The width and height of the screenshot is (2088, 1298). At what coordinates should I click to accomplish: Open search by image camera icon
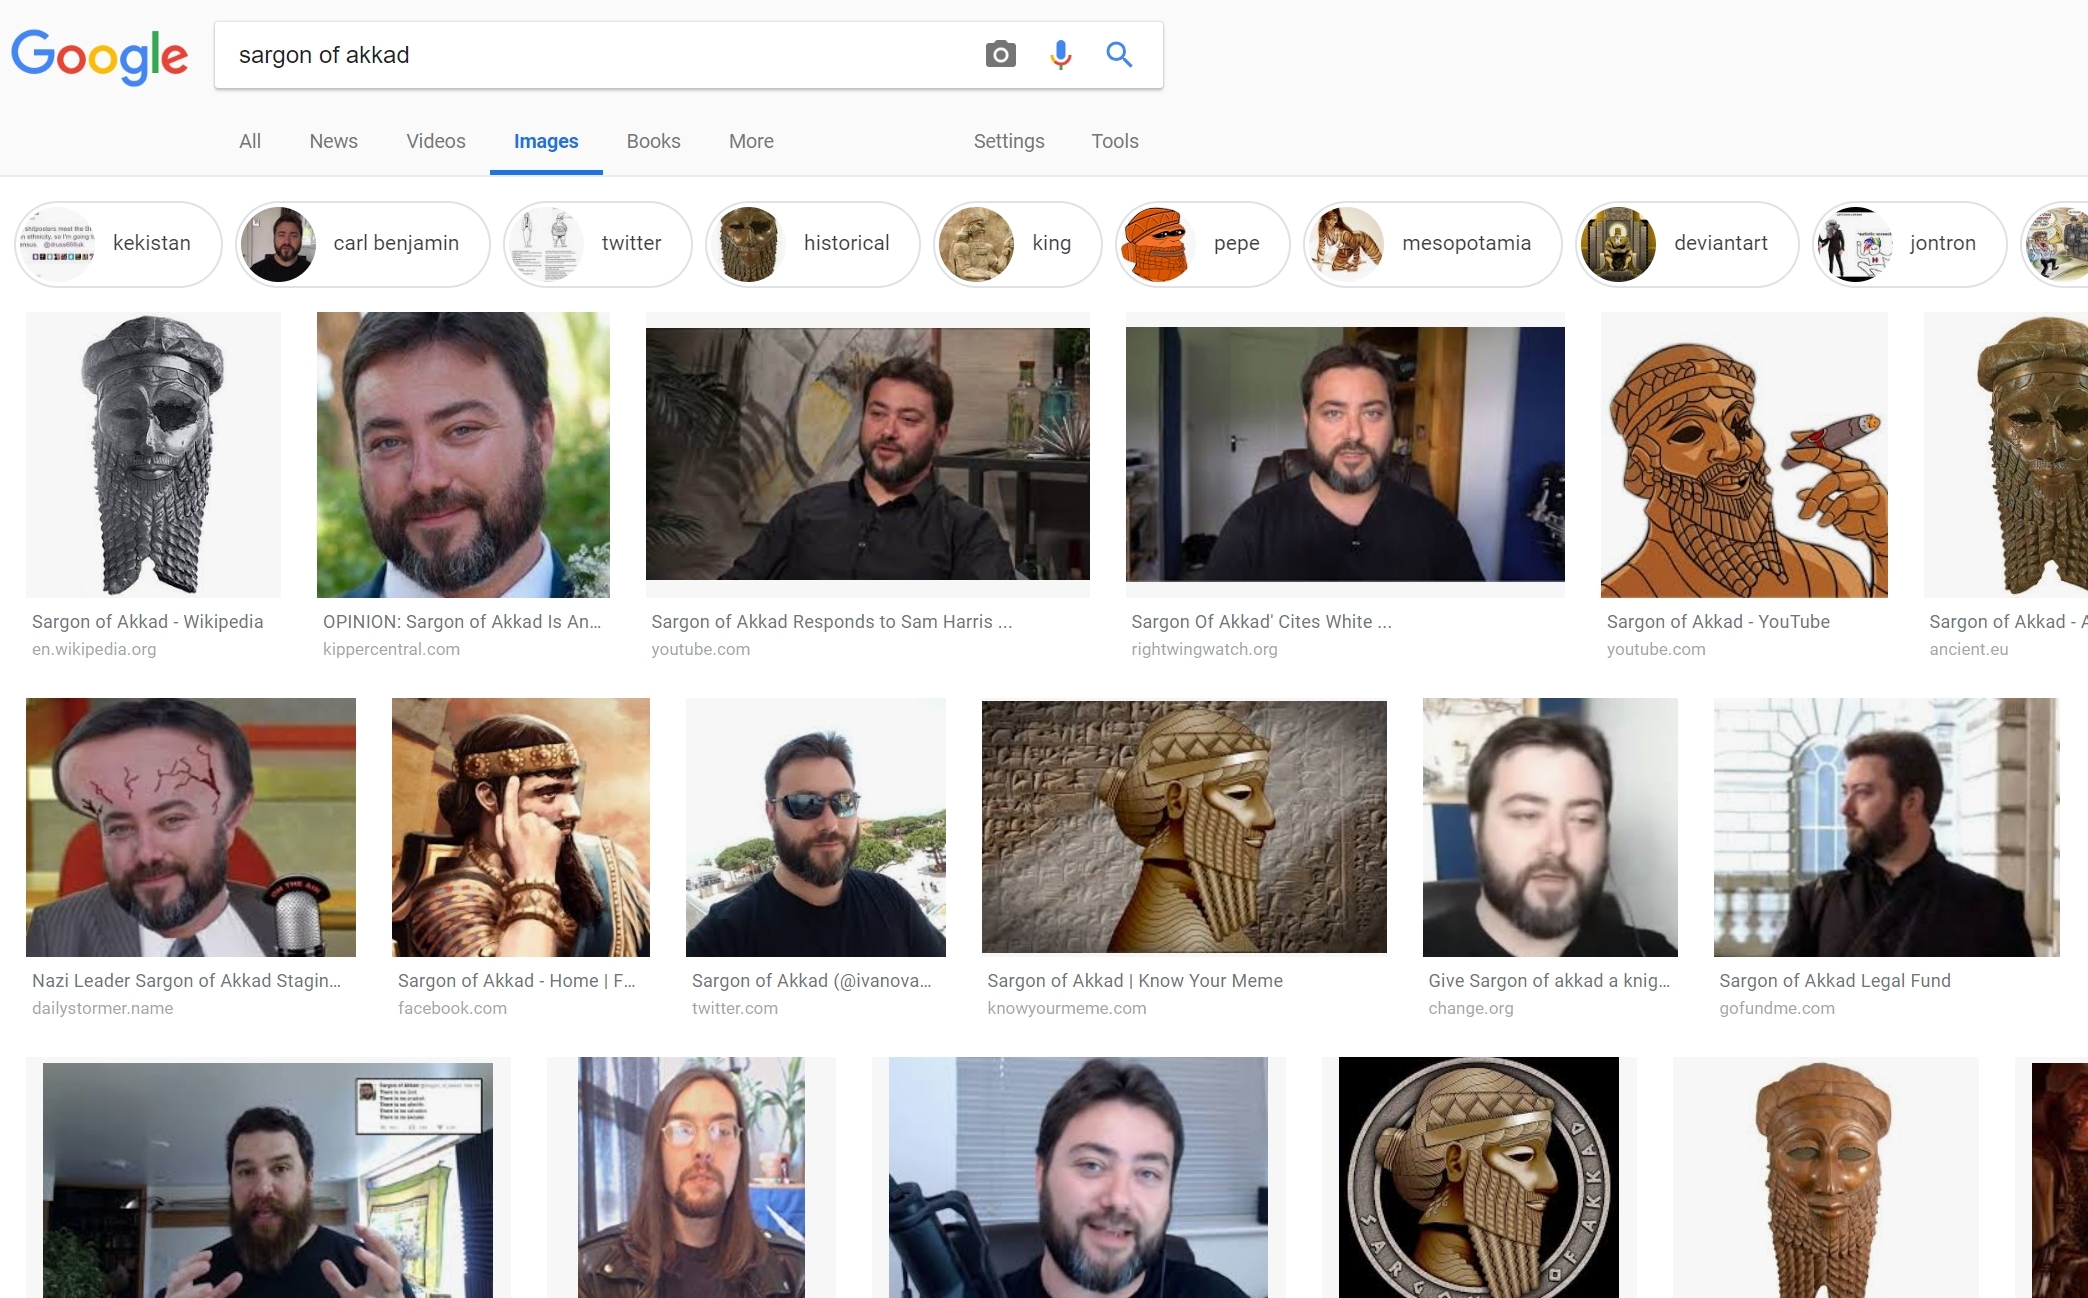[x=1000, y=54]
